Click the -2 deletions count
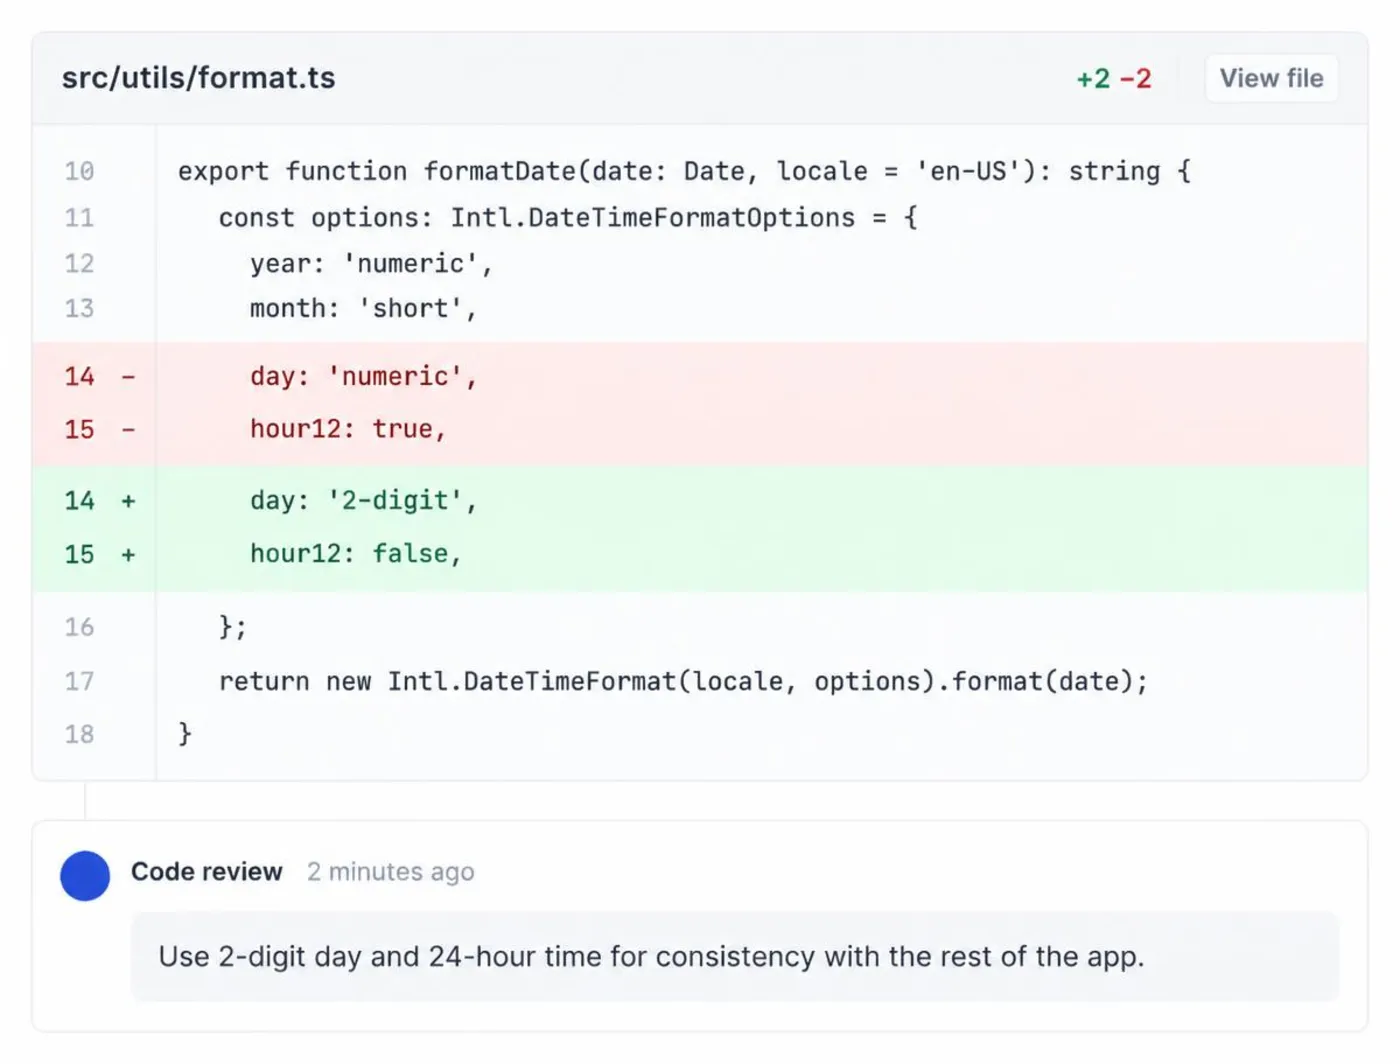This screenshot has width=1400, height=1064. pos(1136,79)
